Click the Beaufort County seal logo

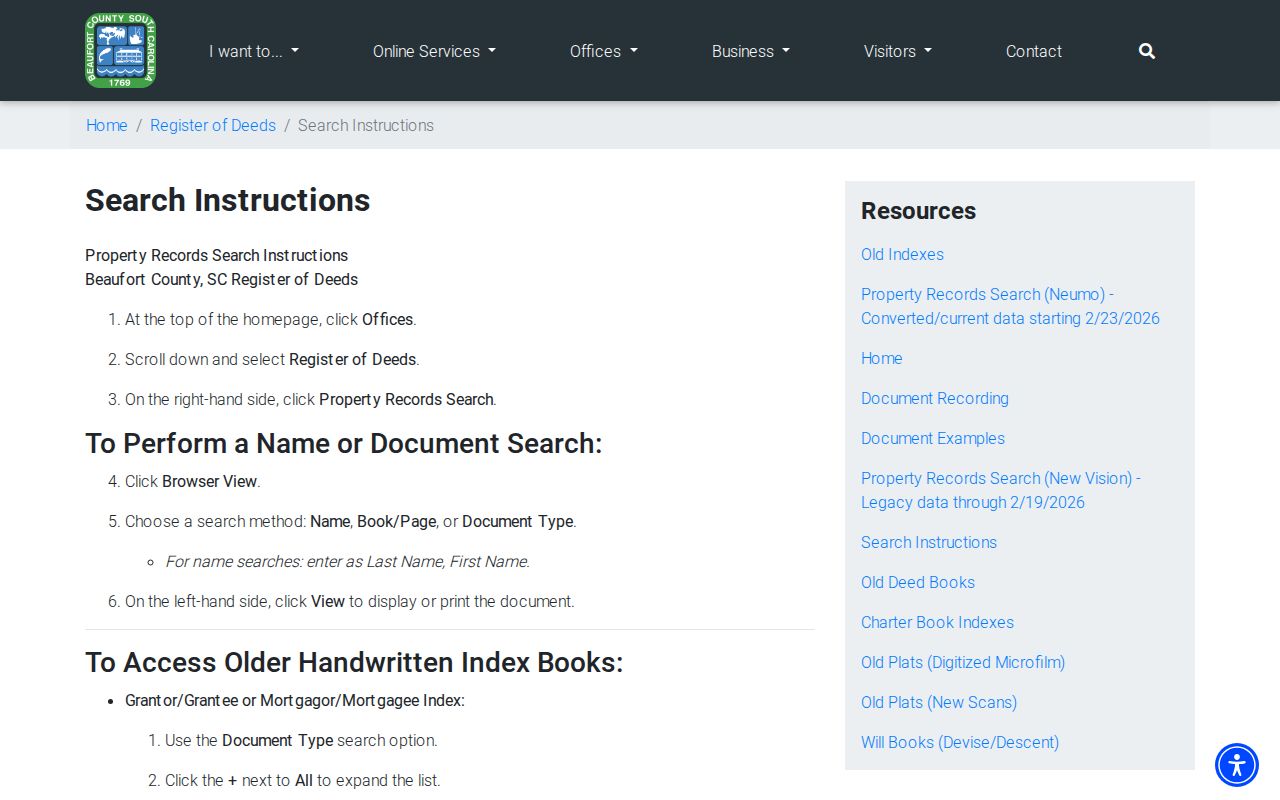coord(121,50)
